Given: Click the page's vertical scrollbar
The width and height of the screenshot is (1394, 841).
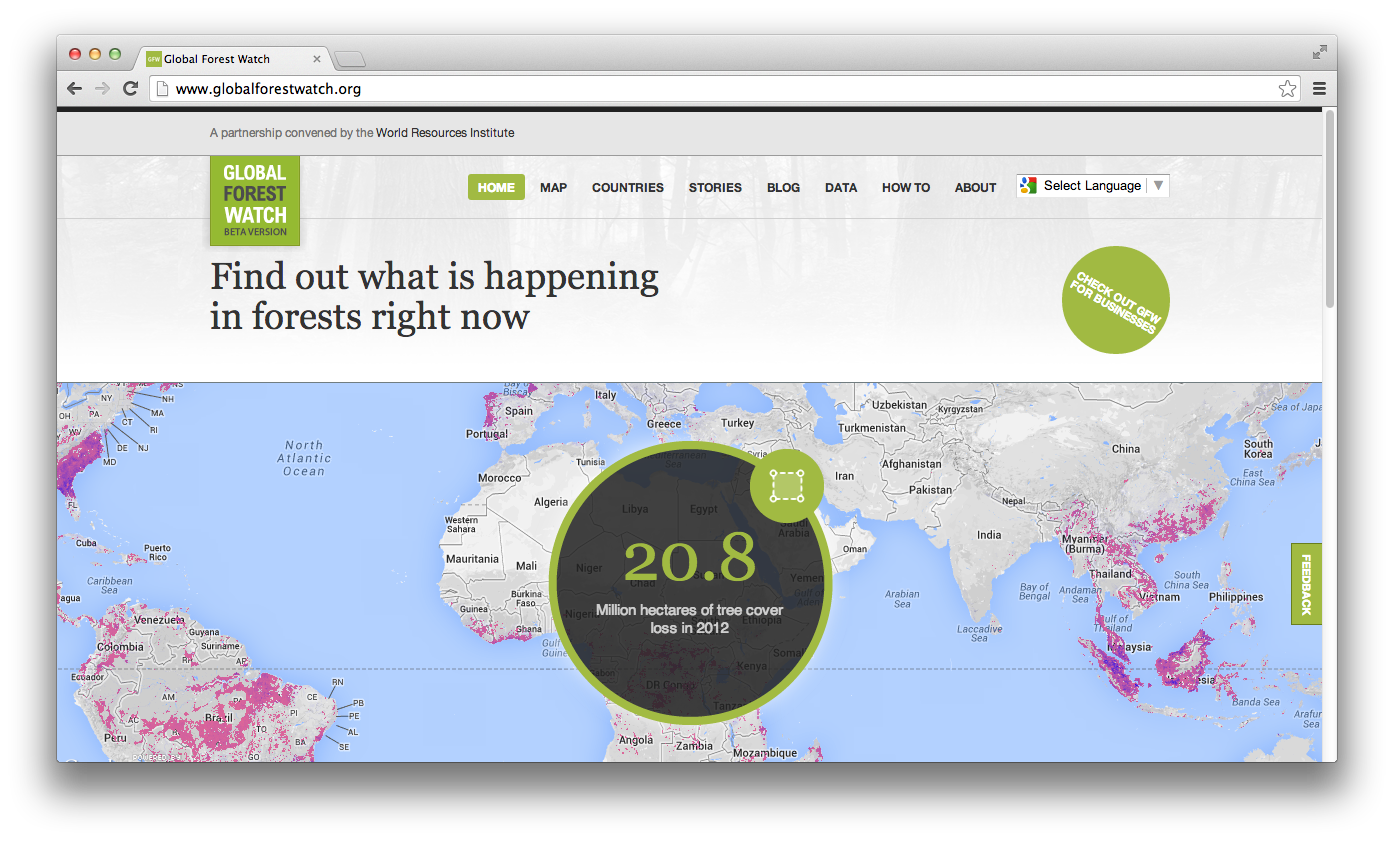Looking at the screenshot, I should (1329, 208).
